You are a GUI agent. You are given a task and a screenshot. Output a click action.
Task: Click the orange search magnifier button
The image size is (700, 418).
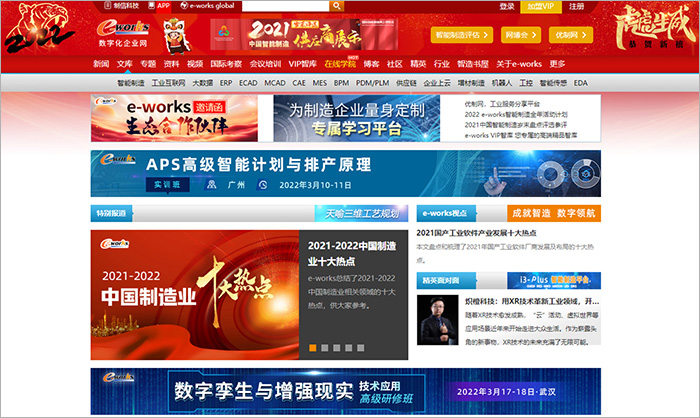click(337, 6)
